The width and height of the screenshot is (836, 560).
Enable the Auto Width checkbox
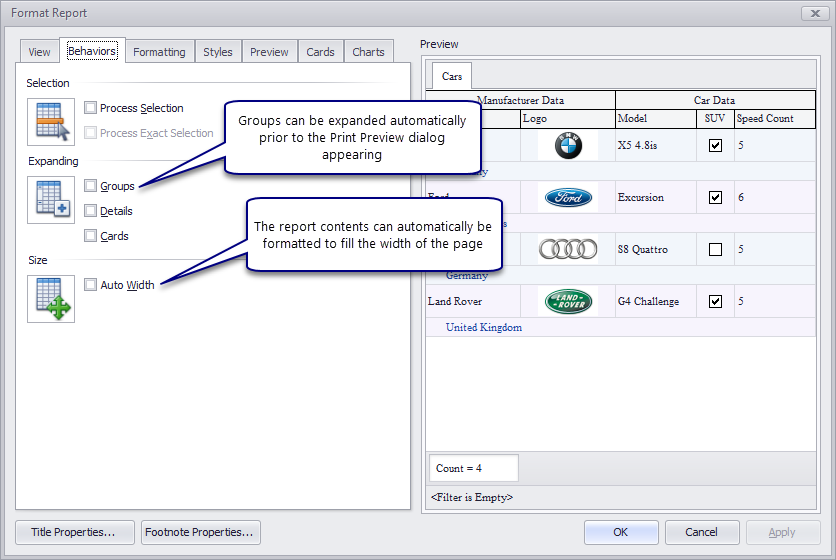coord(91,285)
